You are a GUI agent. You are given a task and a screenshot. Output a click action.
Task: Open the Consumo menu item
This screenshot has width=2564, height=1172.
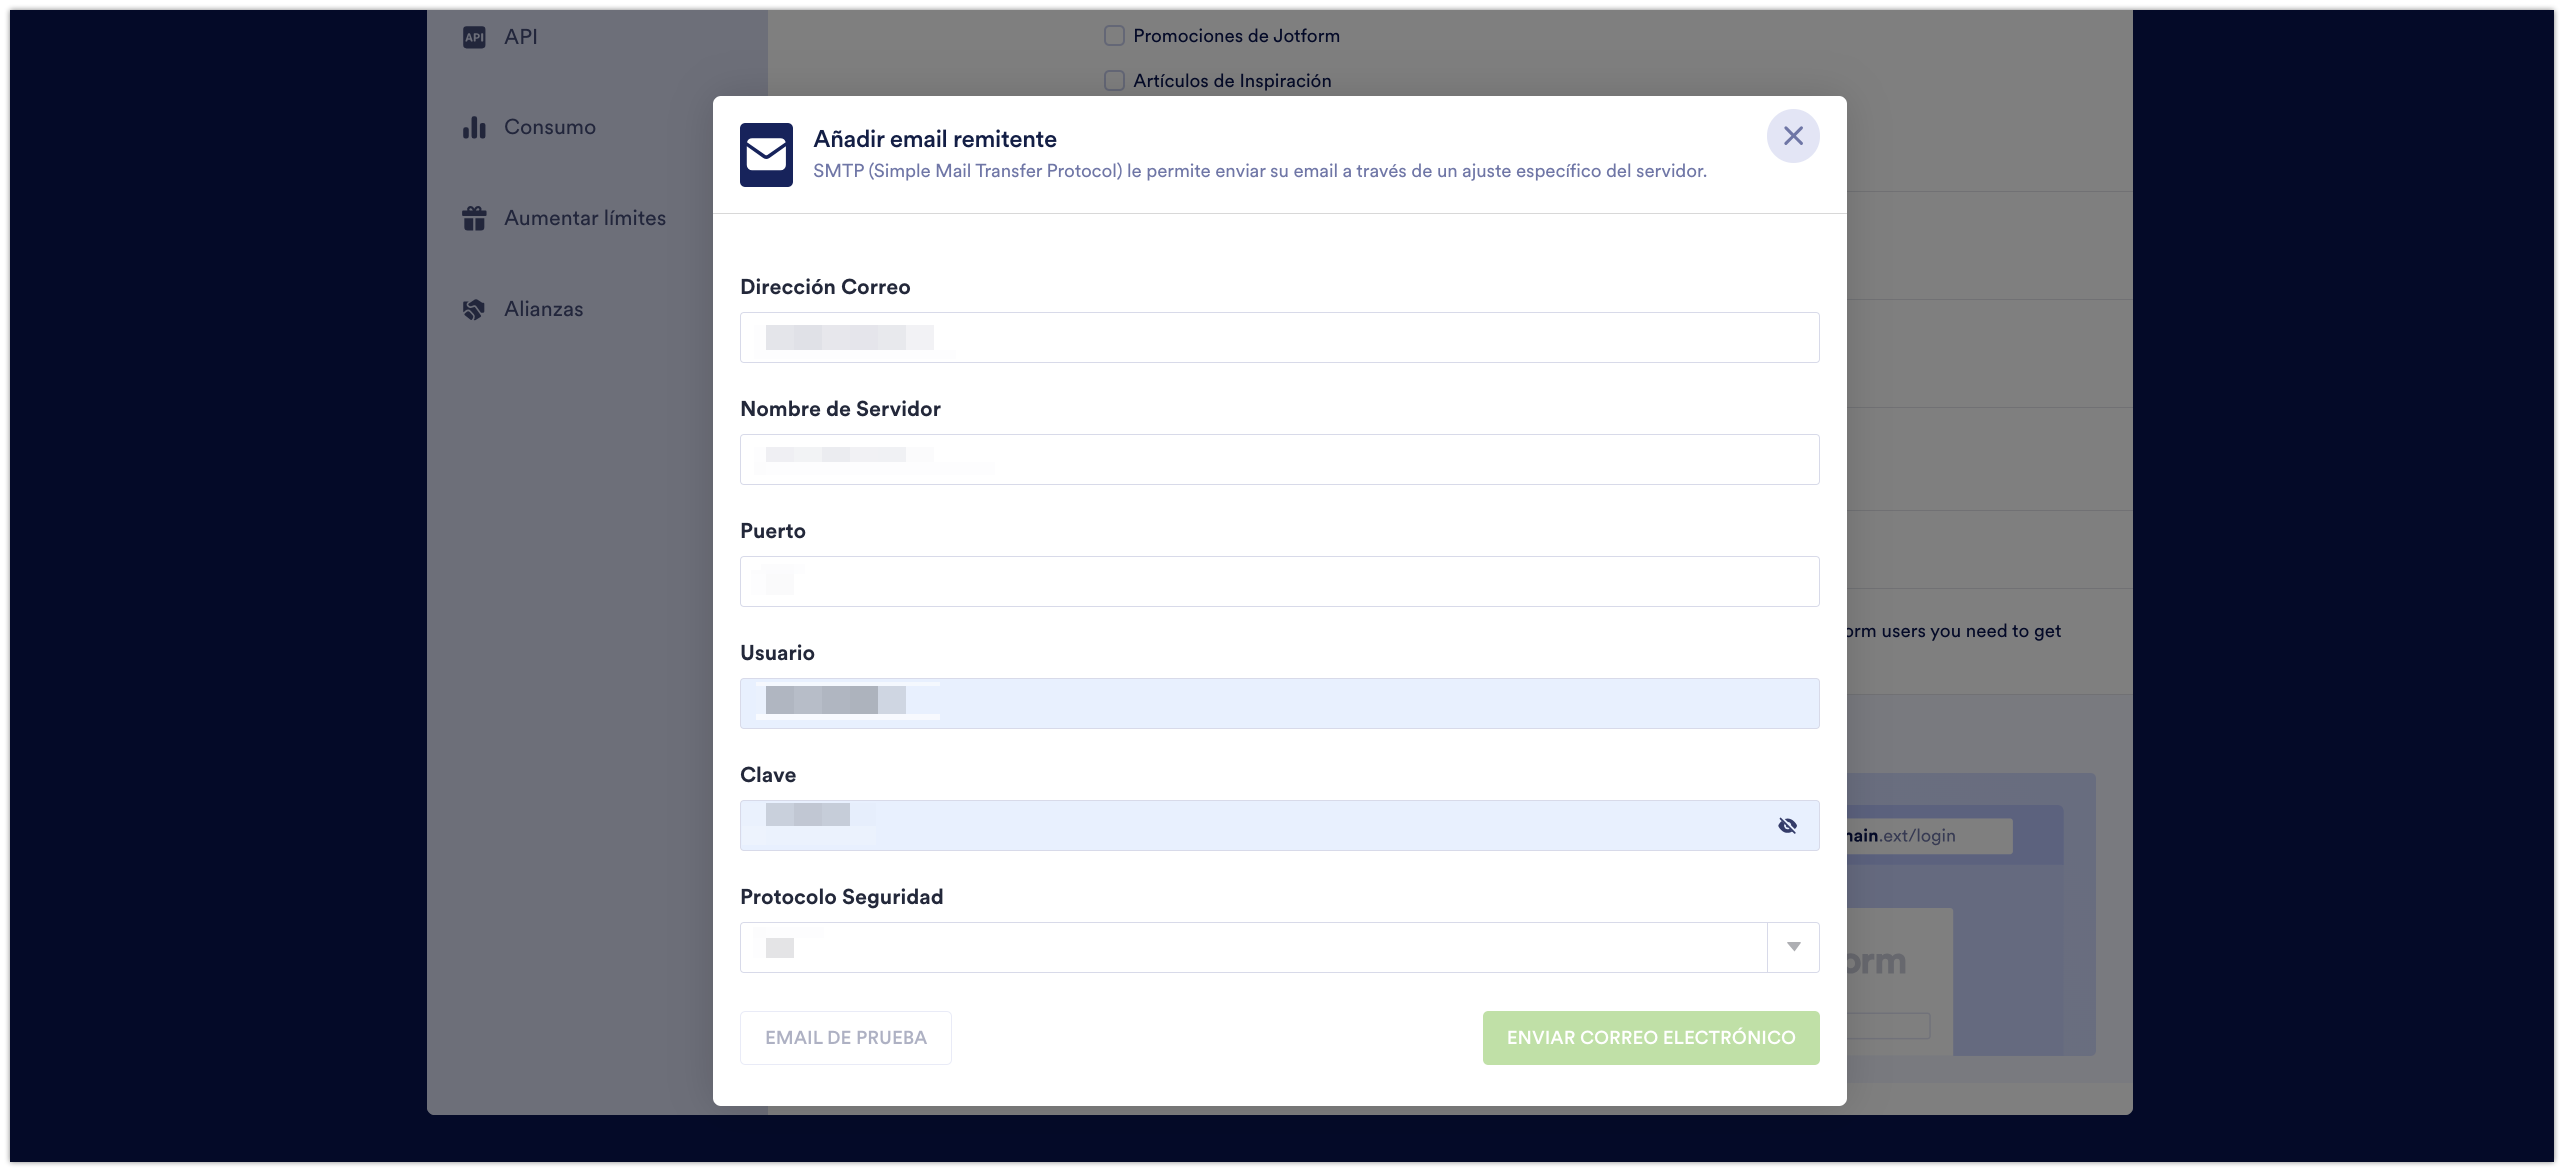point(549,128)
